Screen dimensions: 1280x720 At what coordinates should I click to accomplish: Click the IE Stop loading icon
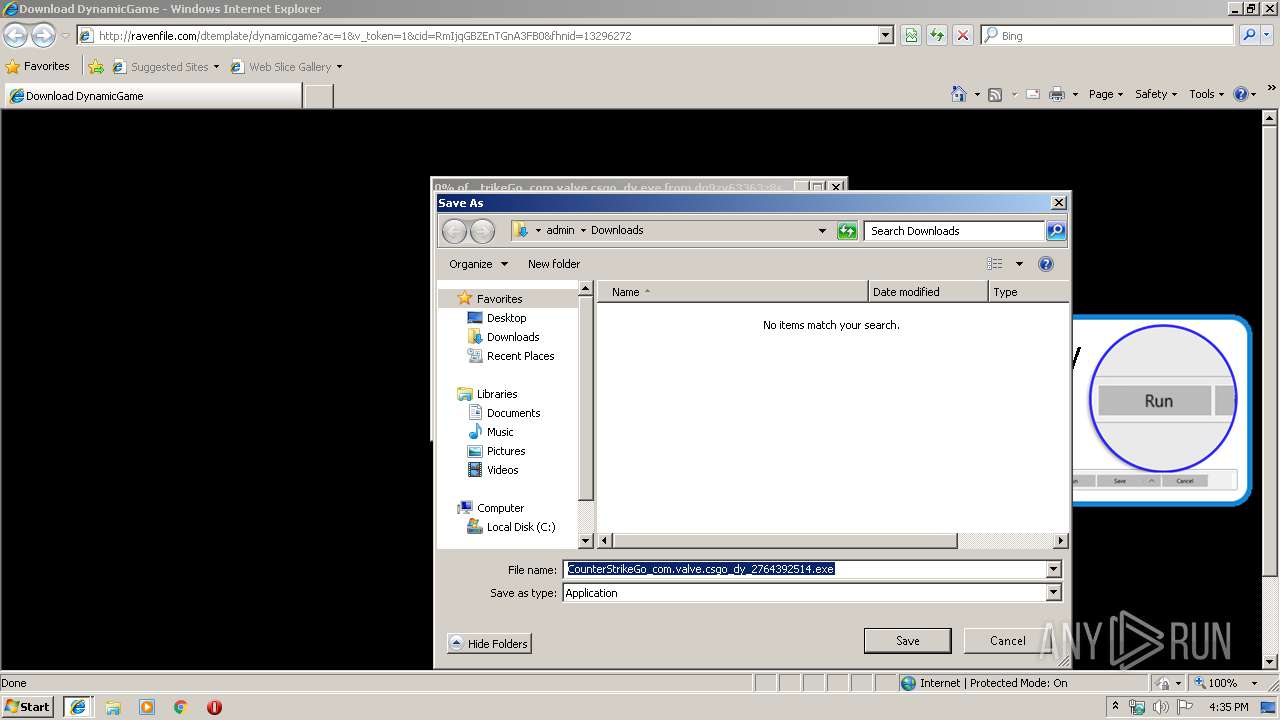pyautogui.click(x=962, y=36)
